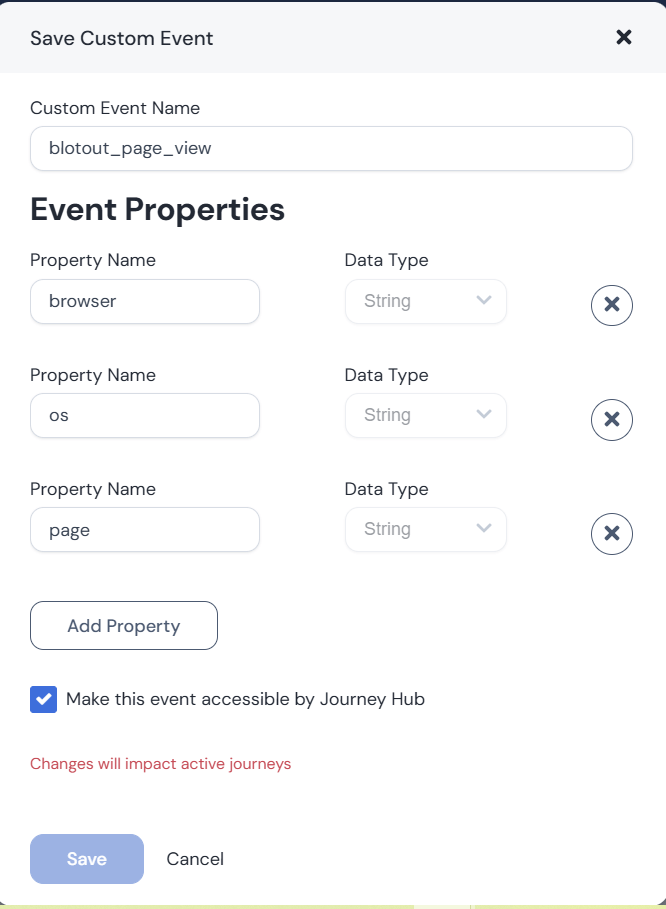666x909 pixels.
Task: Remove the page property row
Action: 612,533
